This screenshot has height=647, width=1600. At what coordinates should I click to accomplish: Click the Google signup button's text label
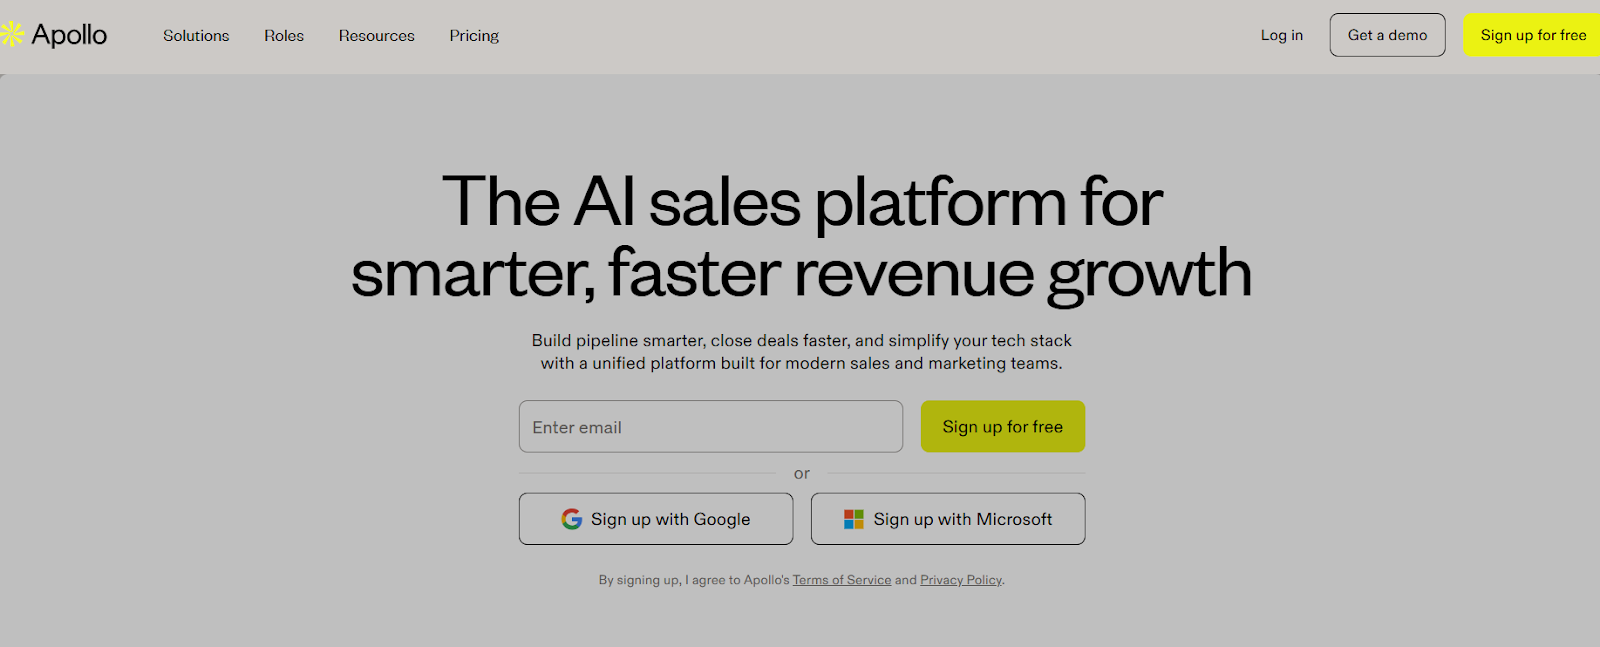pos(670,518)
